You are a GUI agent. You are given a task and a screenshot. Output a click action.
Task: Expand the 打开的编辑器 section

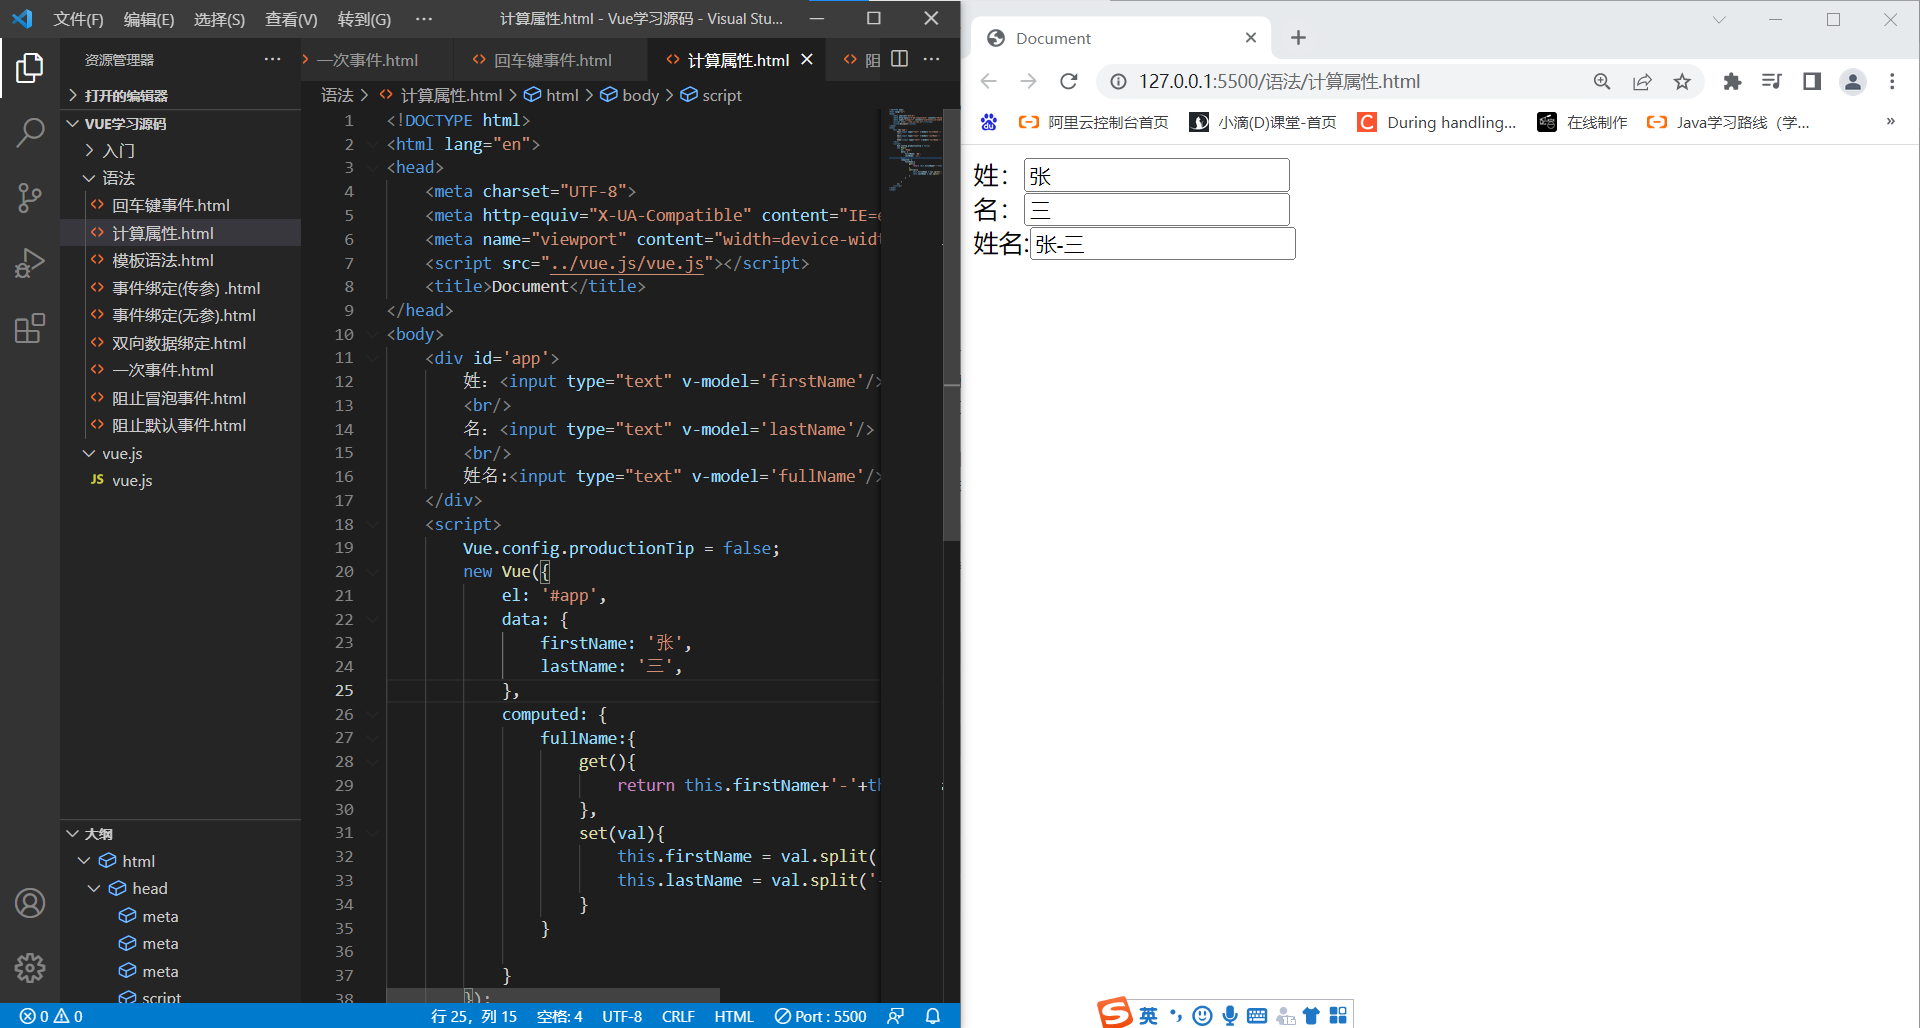point(126,95)
